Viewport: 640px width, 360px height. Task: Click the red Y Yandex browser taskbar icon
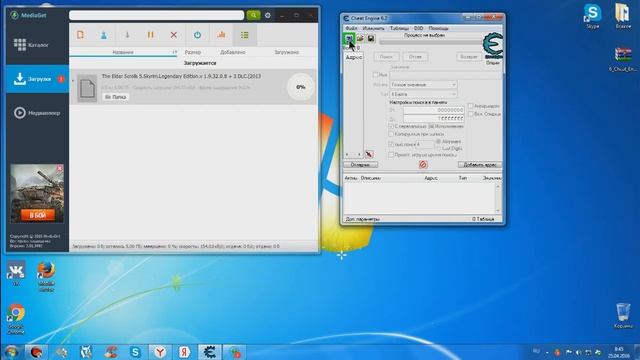tap(160, 352)
